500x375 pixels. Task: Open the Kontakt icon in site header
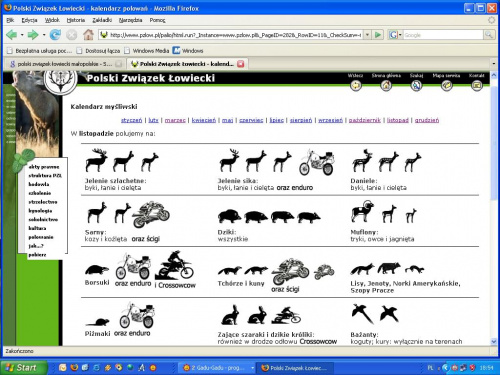477,86
